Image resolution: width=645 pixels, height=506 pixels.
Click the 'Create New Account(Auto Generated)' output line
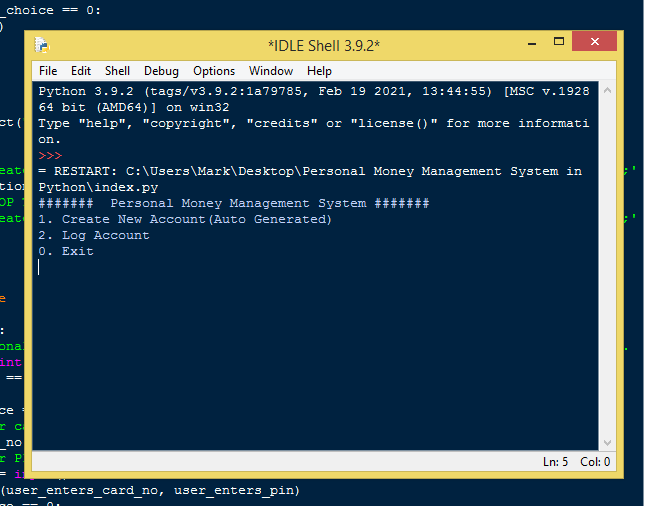pos(196,219)
